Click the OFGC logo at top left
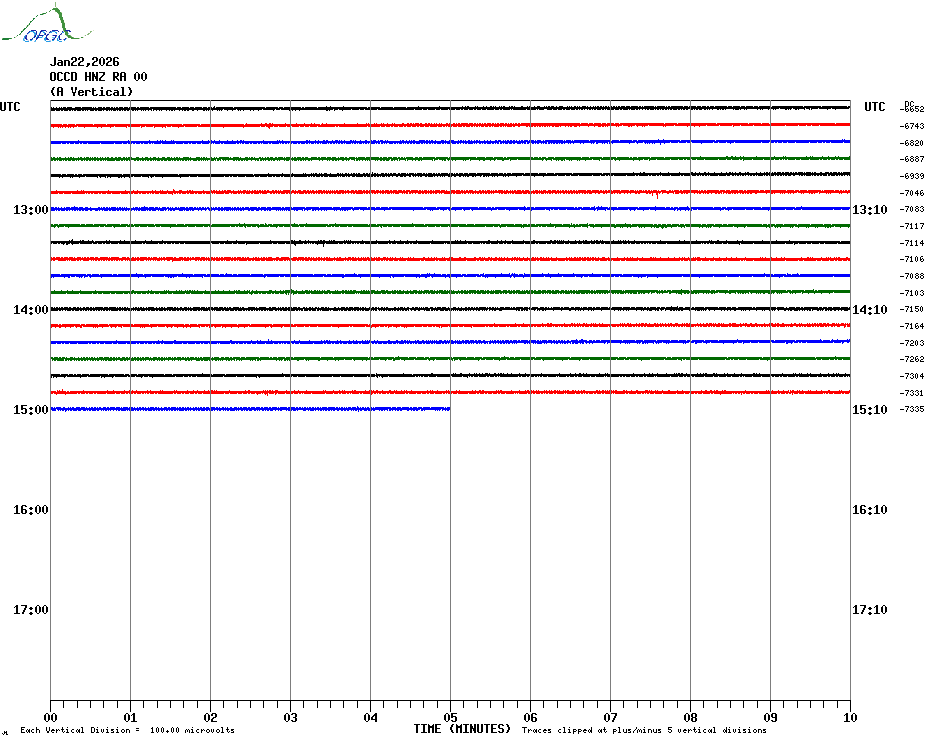This screenshot has width=930, height=744. pyautogui.click(x=47, y=23)
